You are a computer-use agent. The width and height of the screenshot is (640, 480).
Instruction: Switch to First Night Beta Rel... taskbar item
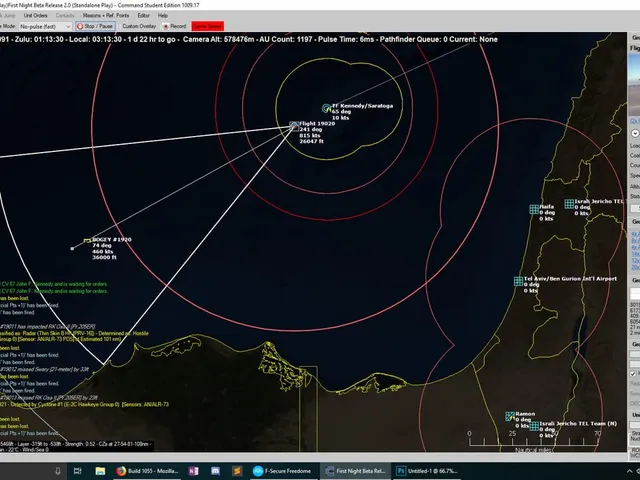(x=355, y=471)
